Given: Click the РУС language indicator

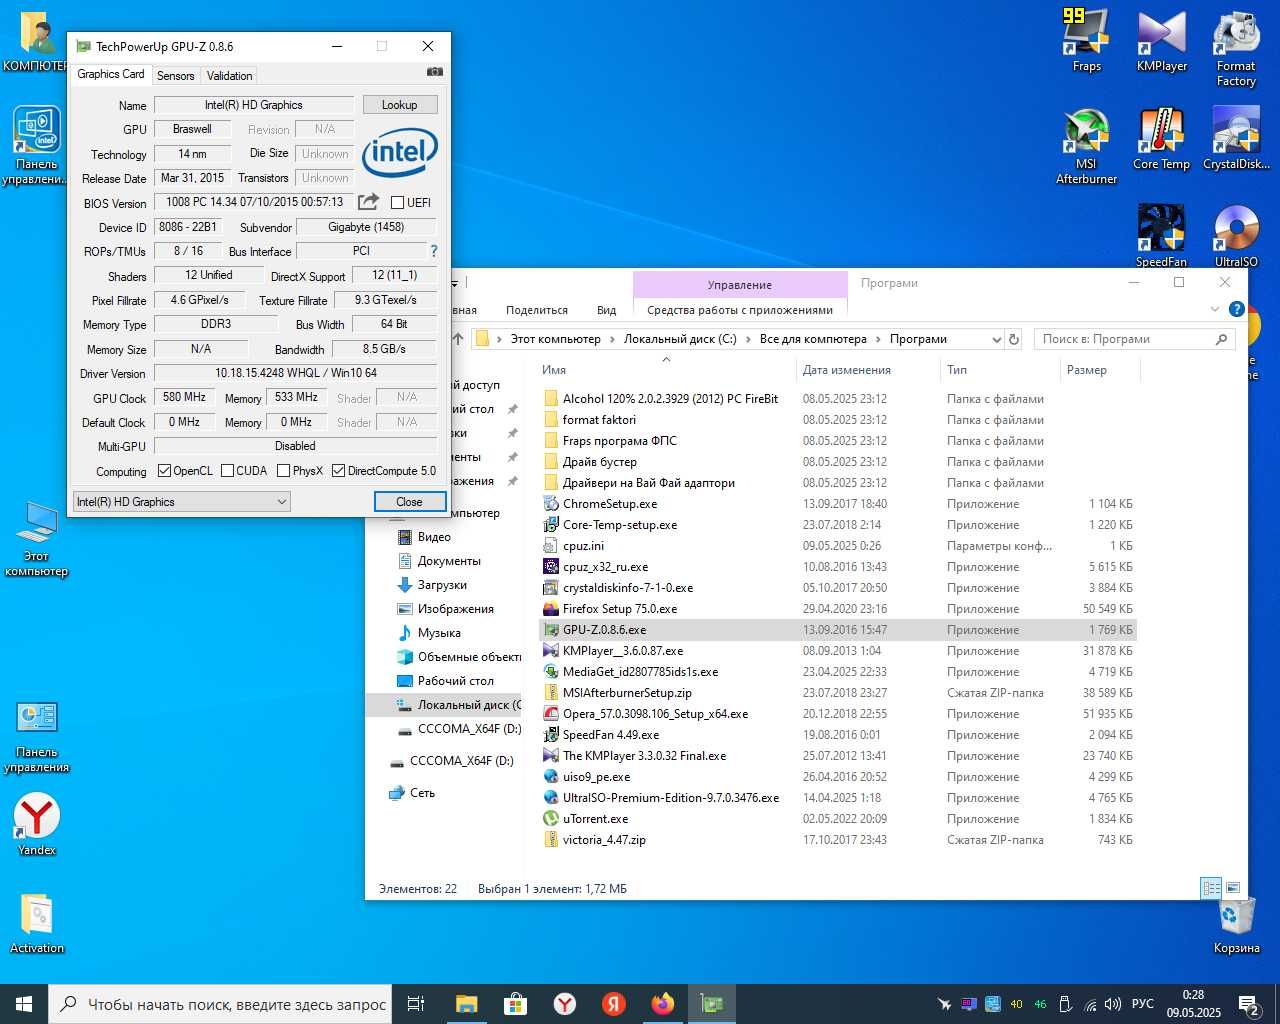Looking at the screenshot, I should [1143, 1004].
